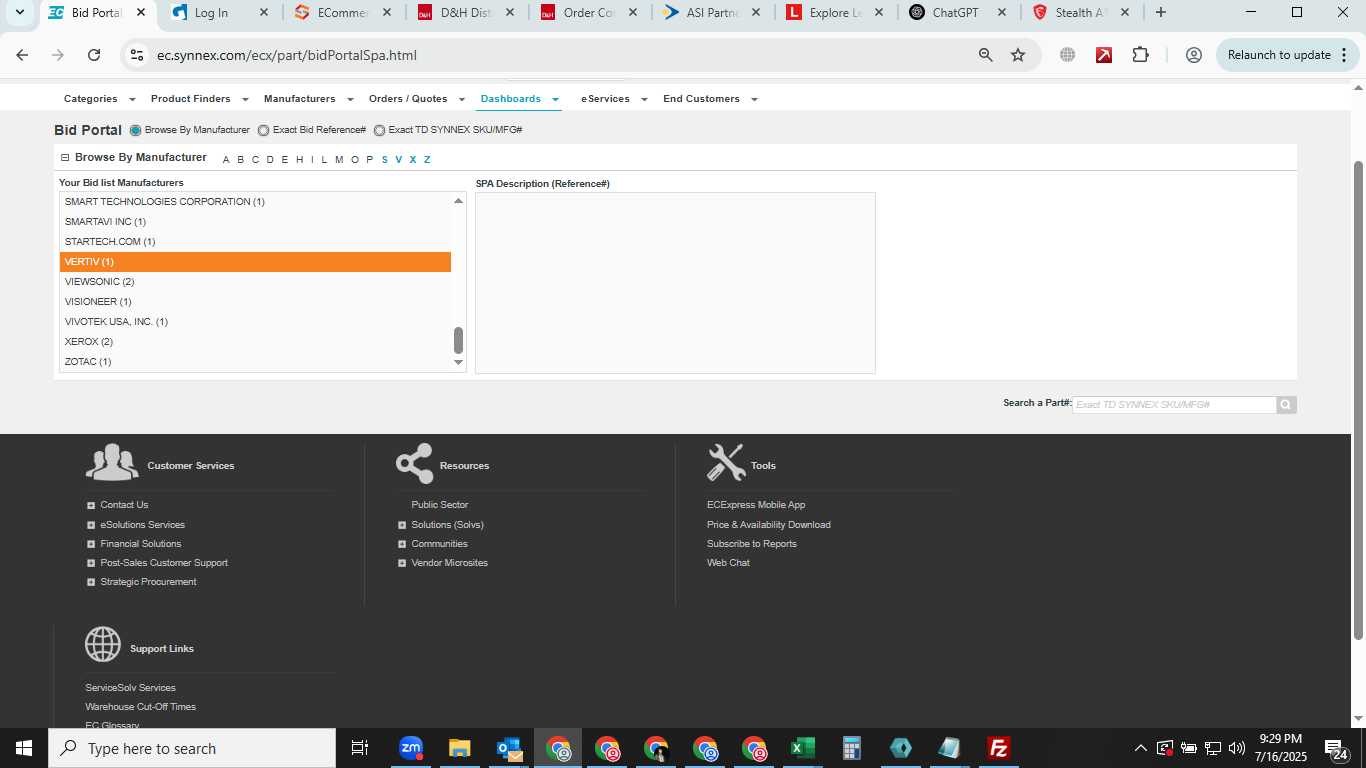Open Dashboards dropdown menu
This screenshot has width=1366, height=768.
click(x=519, y=99)
